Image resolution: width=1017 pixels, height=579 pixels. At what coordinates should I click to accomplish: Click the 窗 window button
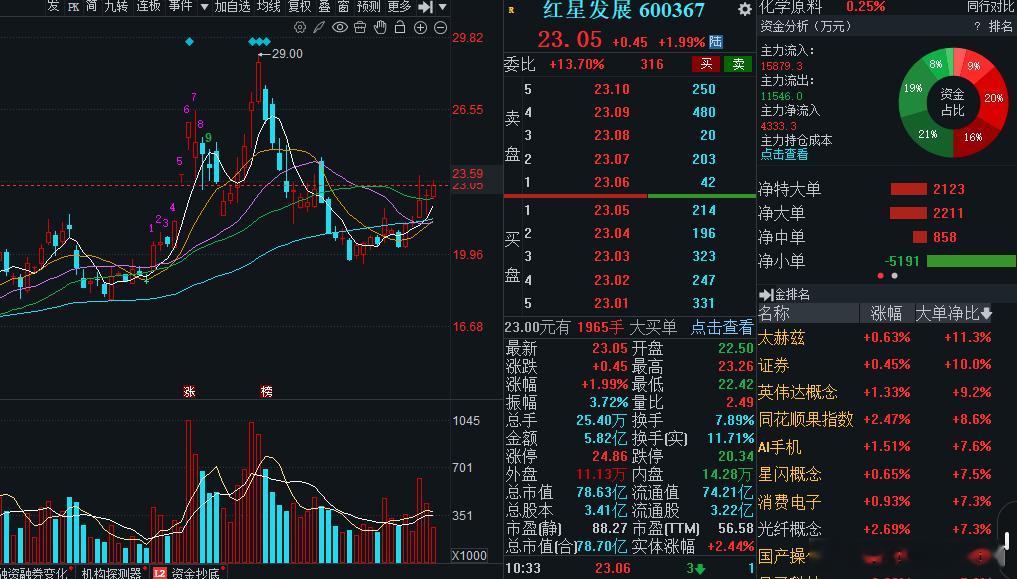pyautogui.click(x=343, y=6)
